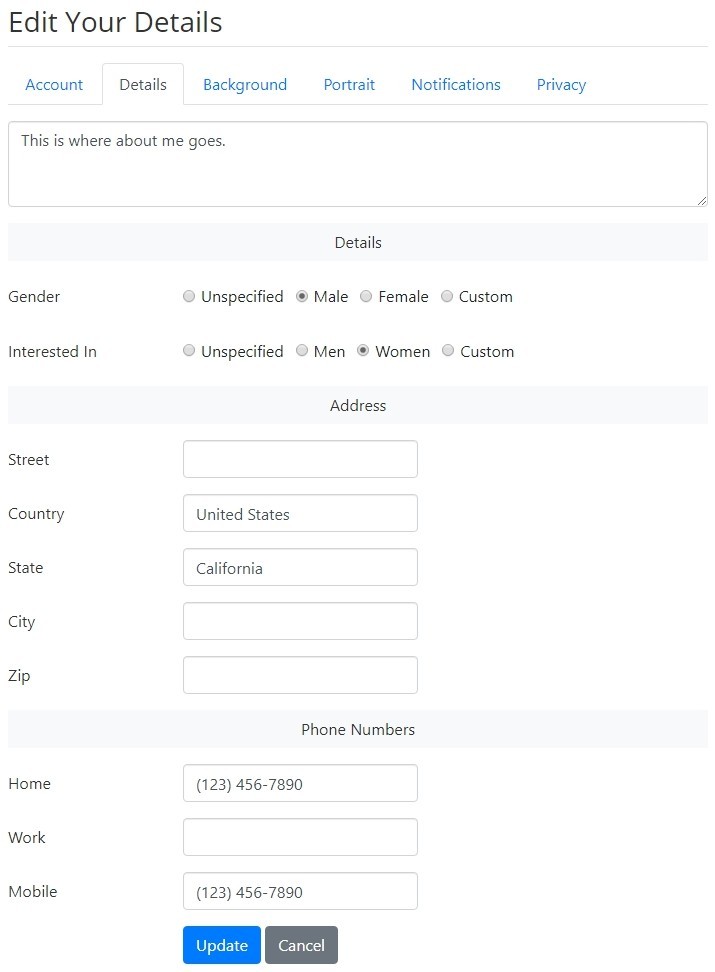Select Custom under Interested In

pos(448,351)
